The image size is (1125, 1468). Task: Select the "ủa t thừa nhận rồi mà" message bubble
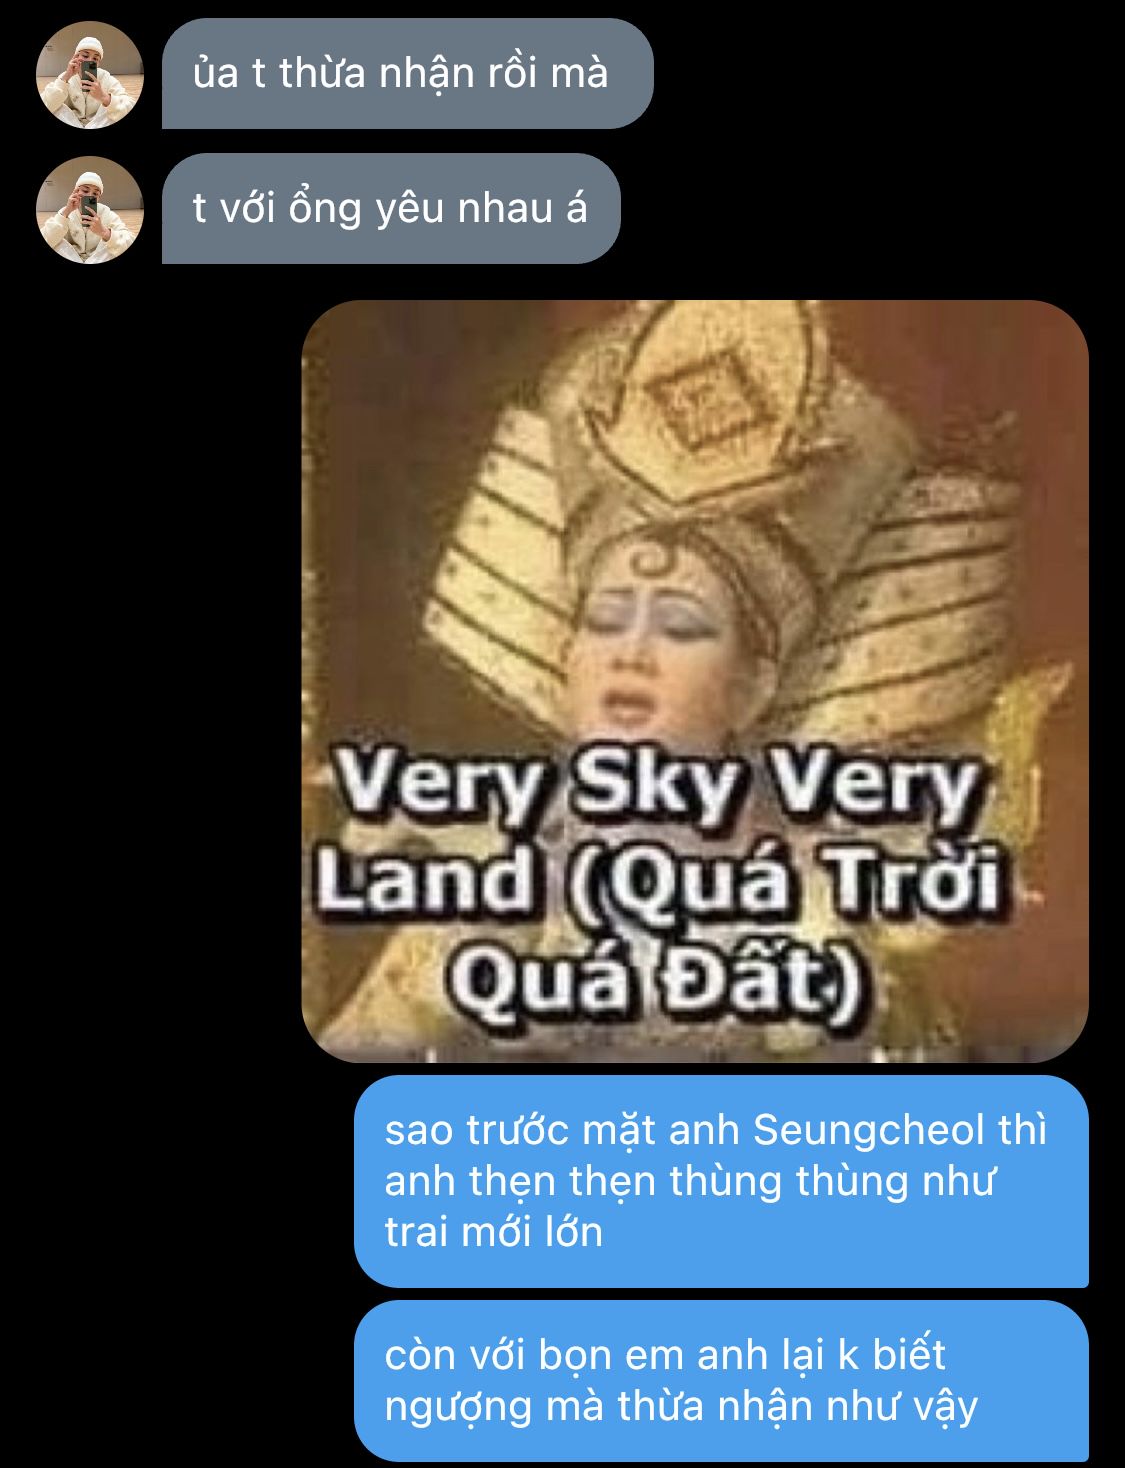[x=407, y=73]
